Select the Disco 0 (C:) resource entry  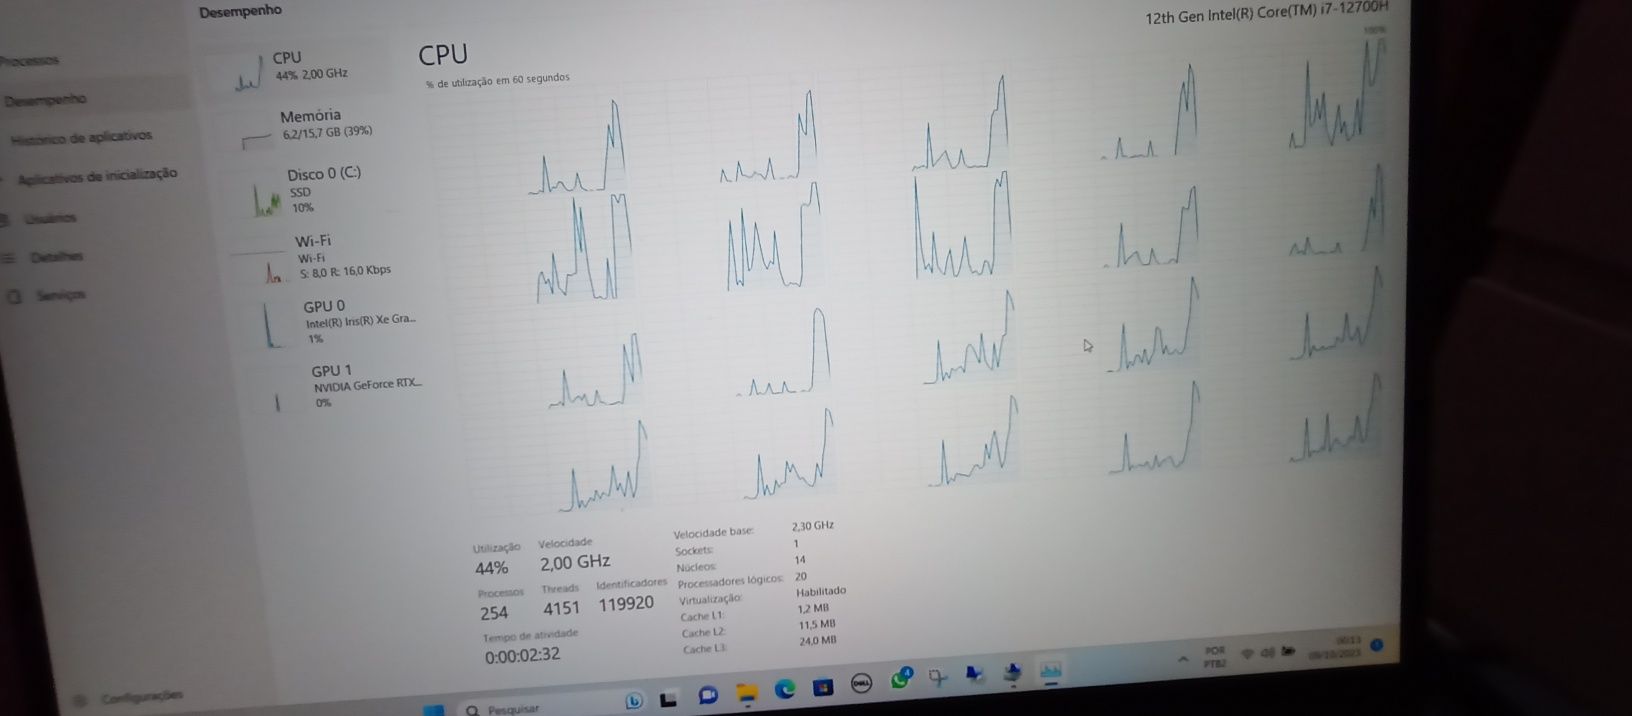pyautogui.click(x=320, y=190)
